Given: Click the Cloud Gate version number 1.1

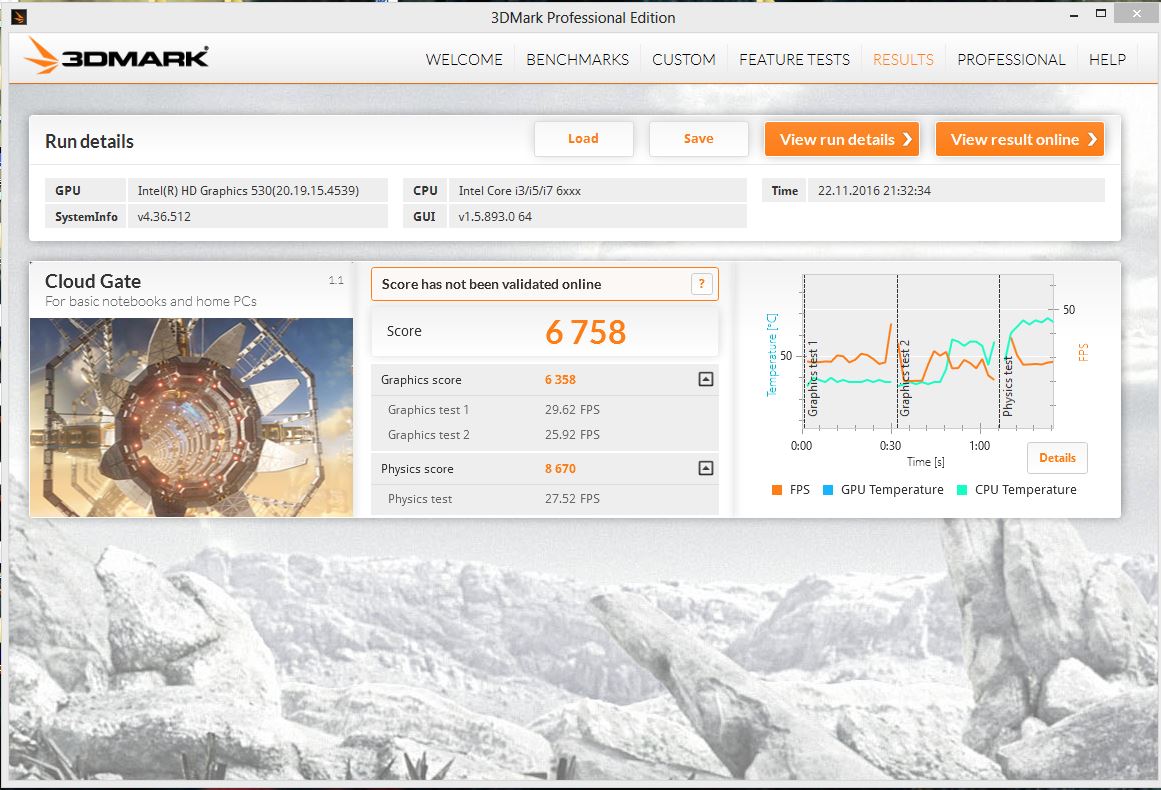Looking at the screenshot, I should coord(336,280).
